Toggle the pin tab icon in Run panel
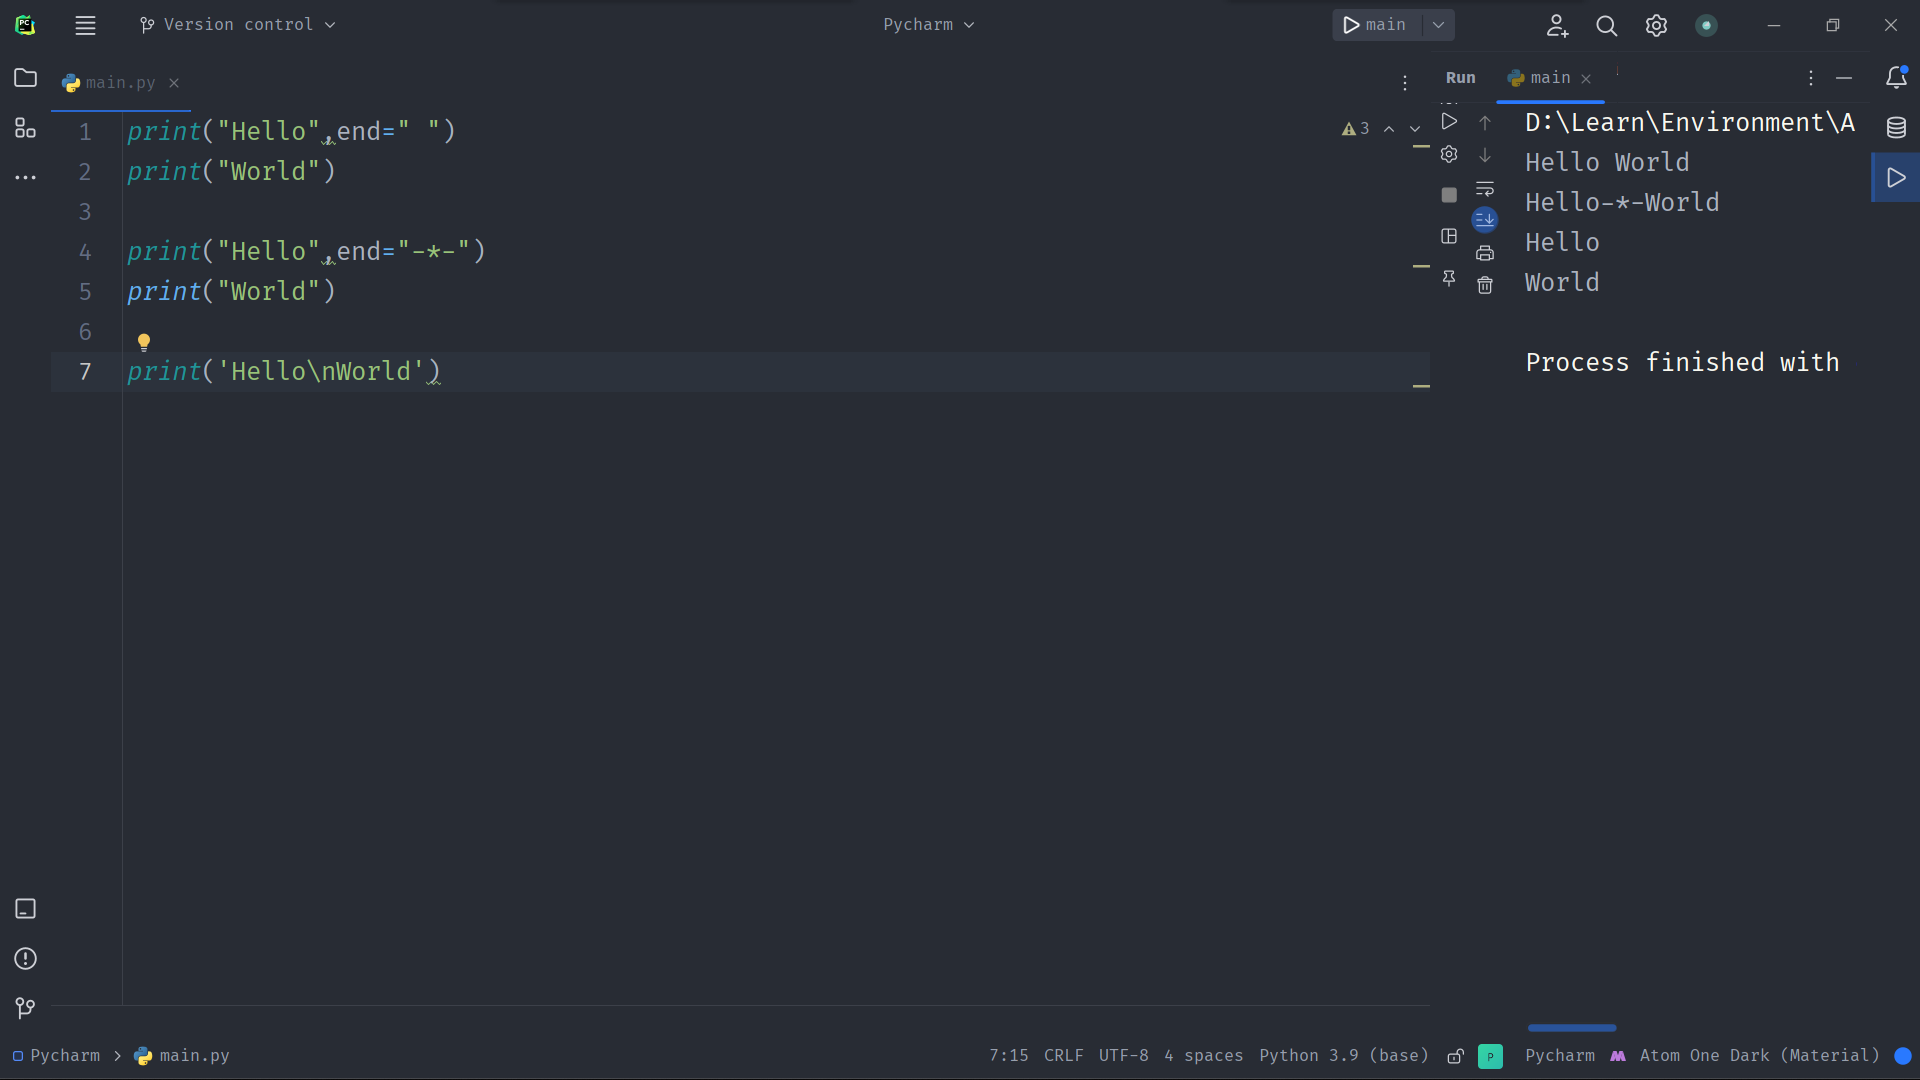The image size is (1920, 1080). pyautogui.click(x=1449, y=278)
